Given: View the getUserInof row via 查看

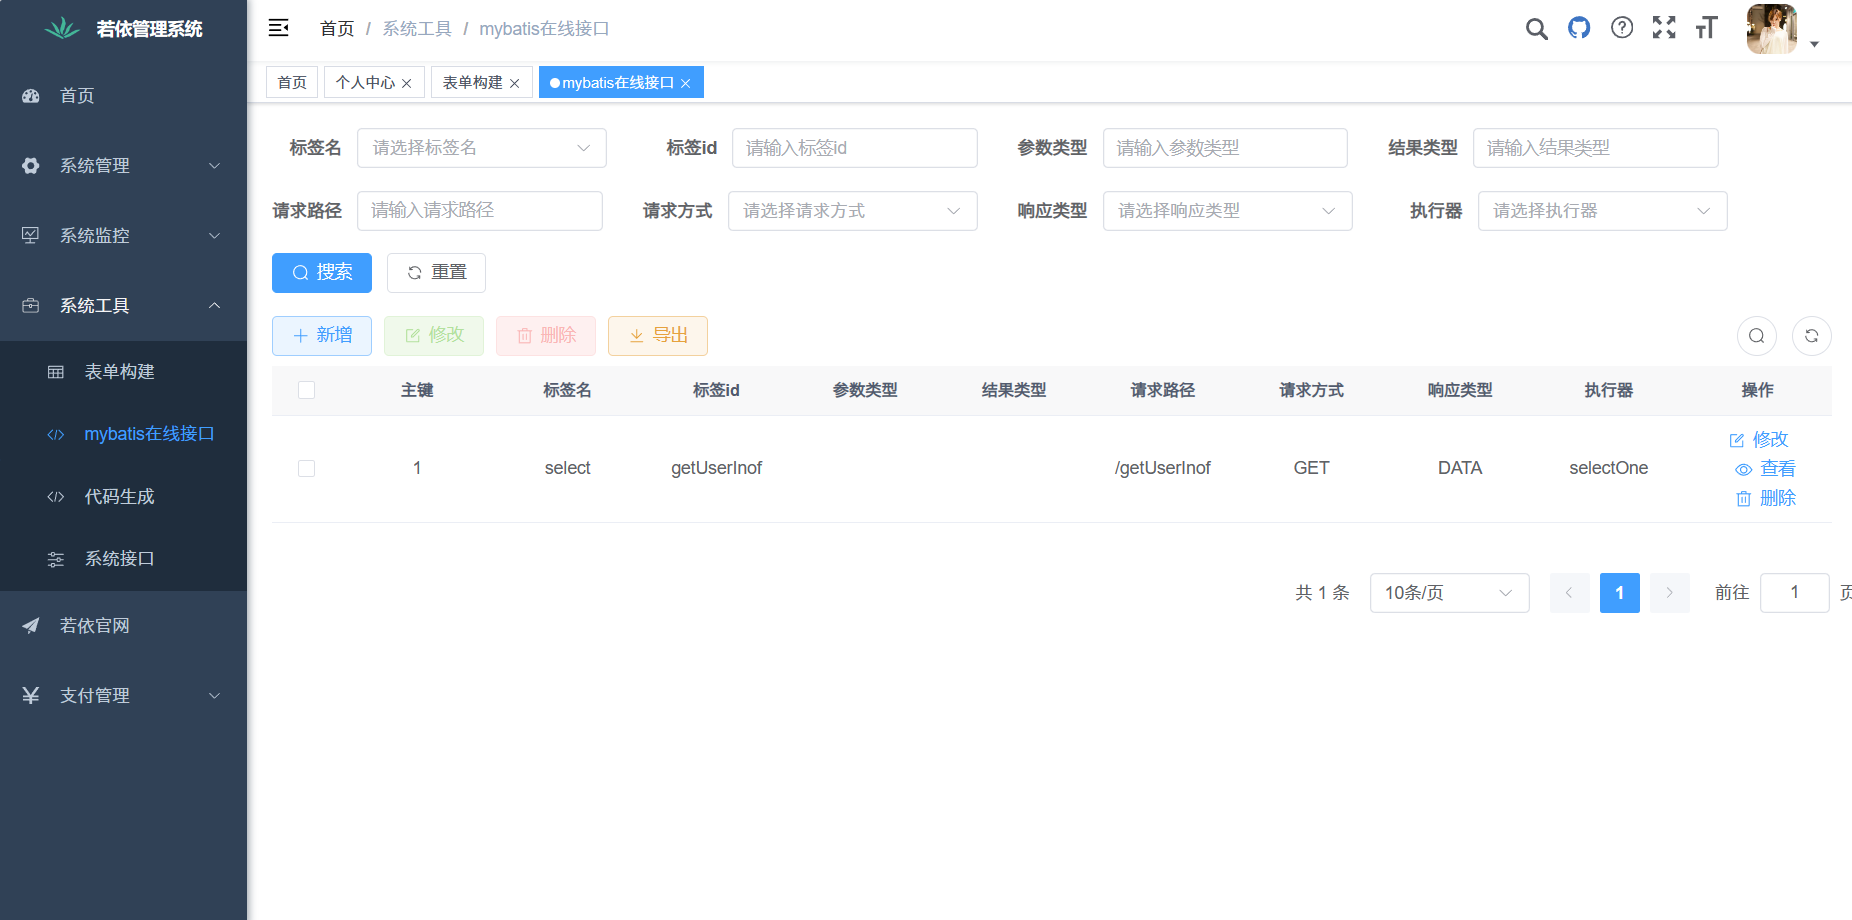Looking at the screenshot, I should pyautogui.click(x=1766, y=469).
